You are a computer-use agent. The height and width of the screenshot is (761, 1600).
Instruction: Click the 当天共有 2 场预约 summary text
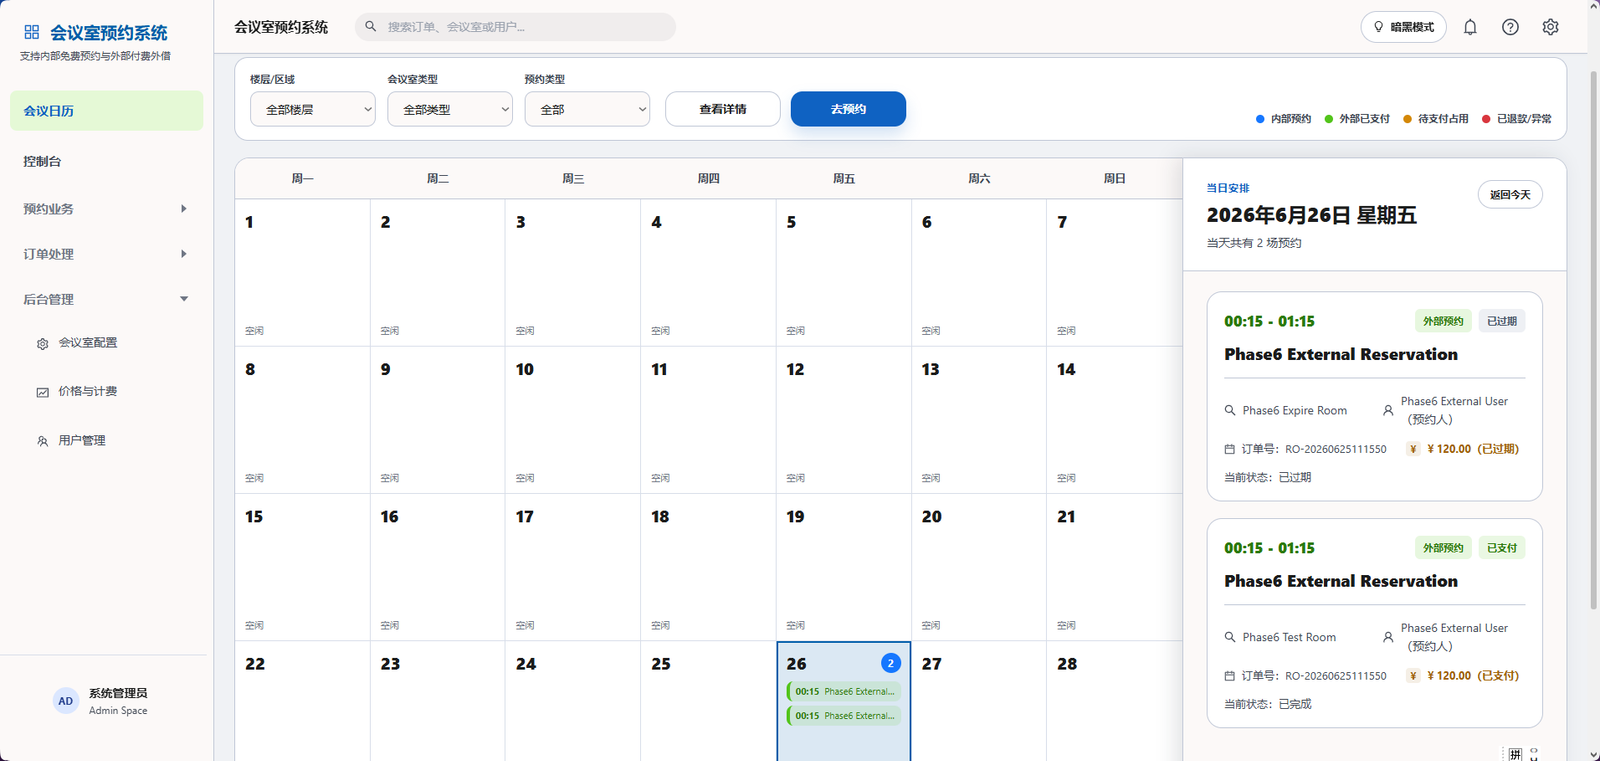coord(1254,243)
